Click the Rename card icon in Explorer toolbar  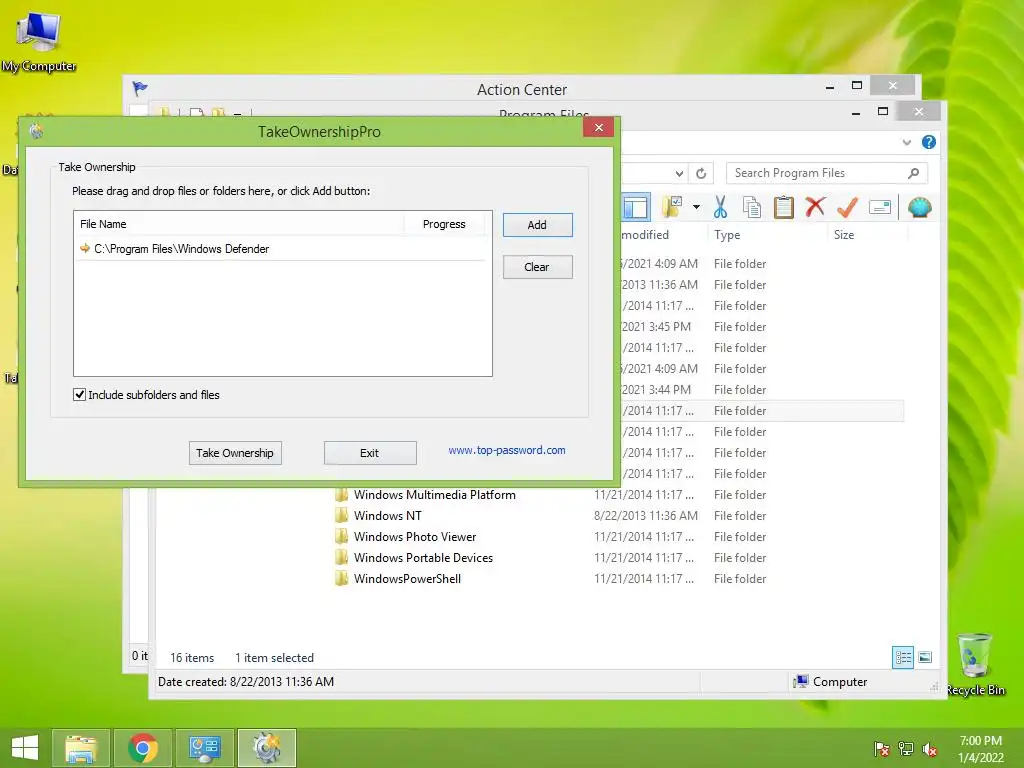pyautogui.click(x=880, y=207)
